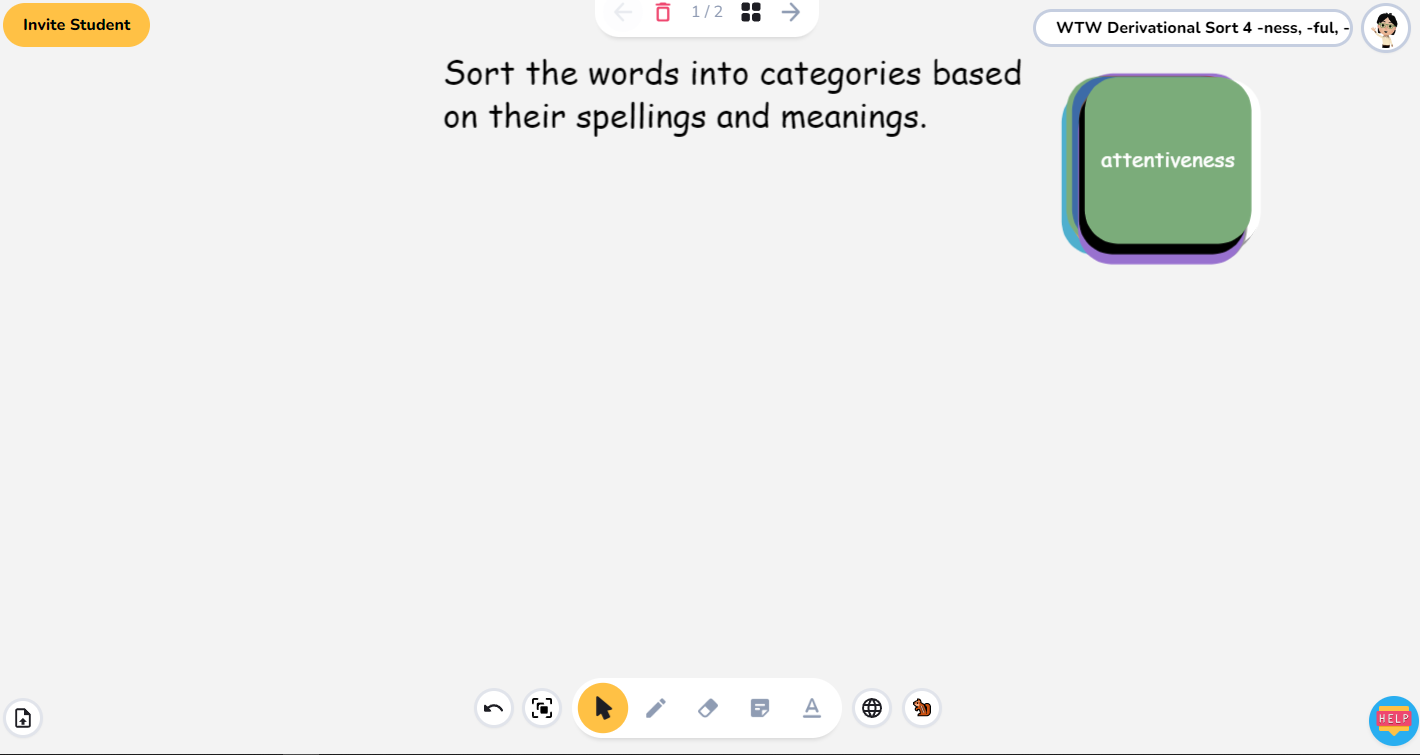Screen dimensions: 1420x755
Task: Open the file upload icon
Action: (23, 717)
